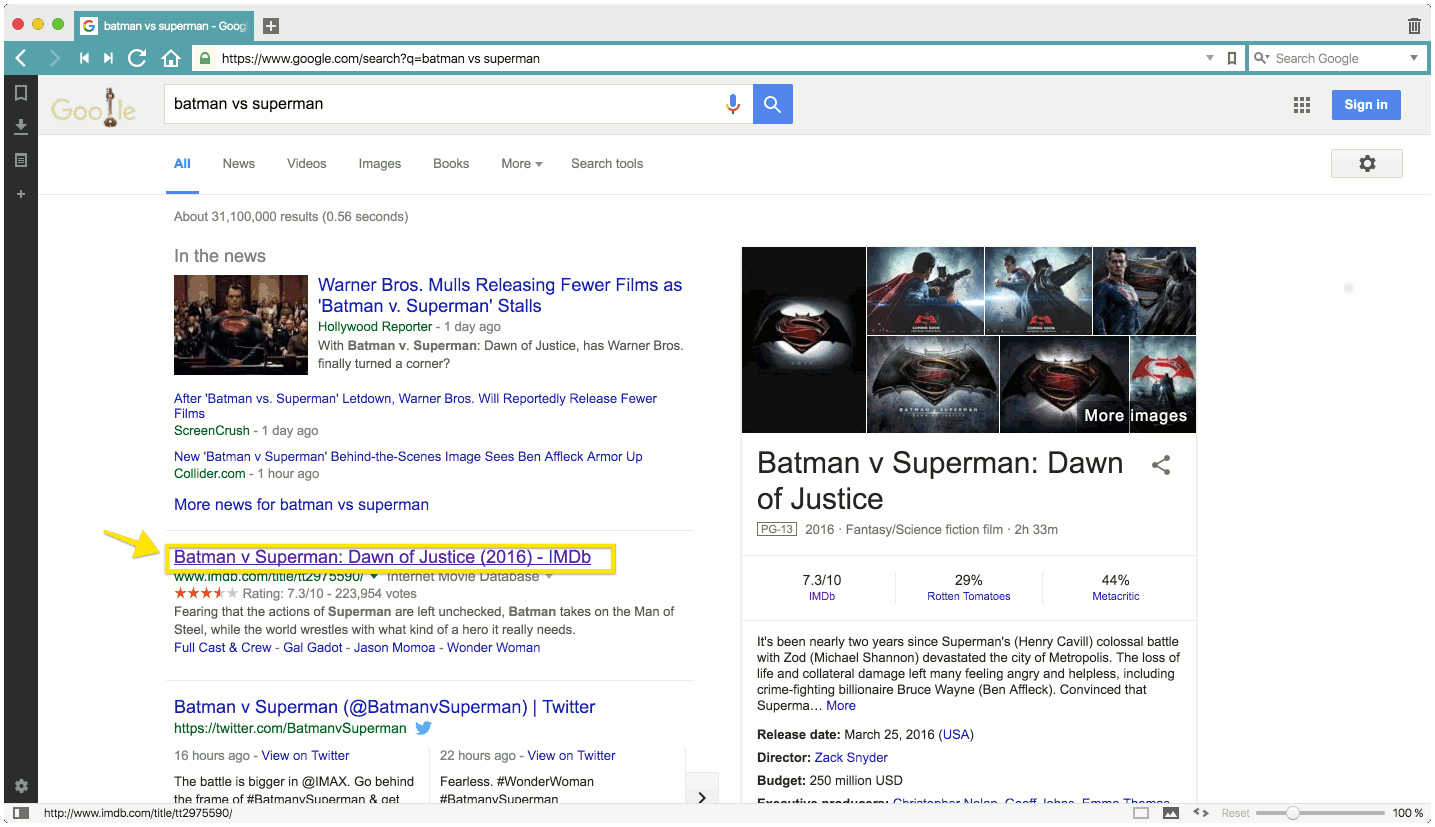Open the Zack Snyder director link
Image resolution: width=1435 pixels, height=827 pixels.
(851, 757)
